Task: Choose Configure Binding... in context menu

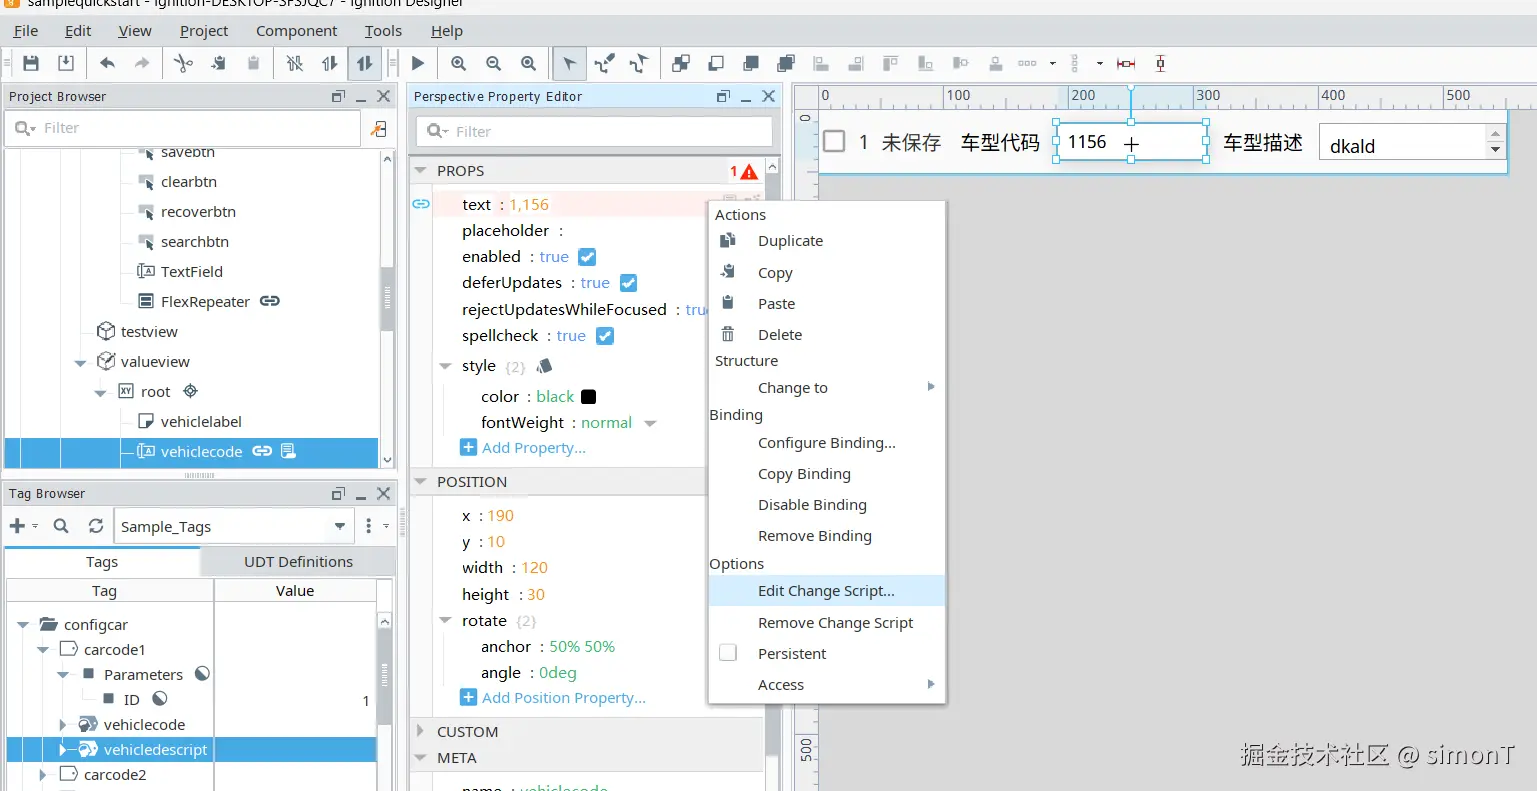Action: (826, 443)
